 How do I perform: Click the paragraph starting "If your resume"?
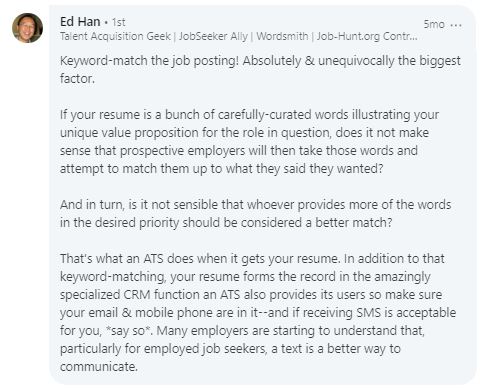[x=249, y=141]
